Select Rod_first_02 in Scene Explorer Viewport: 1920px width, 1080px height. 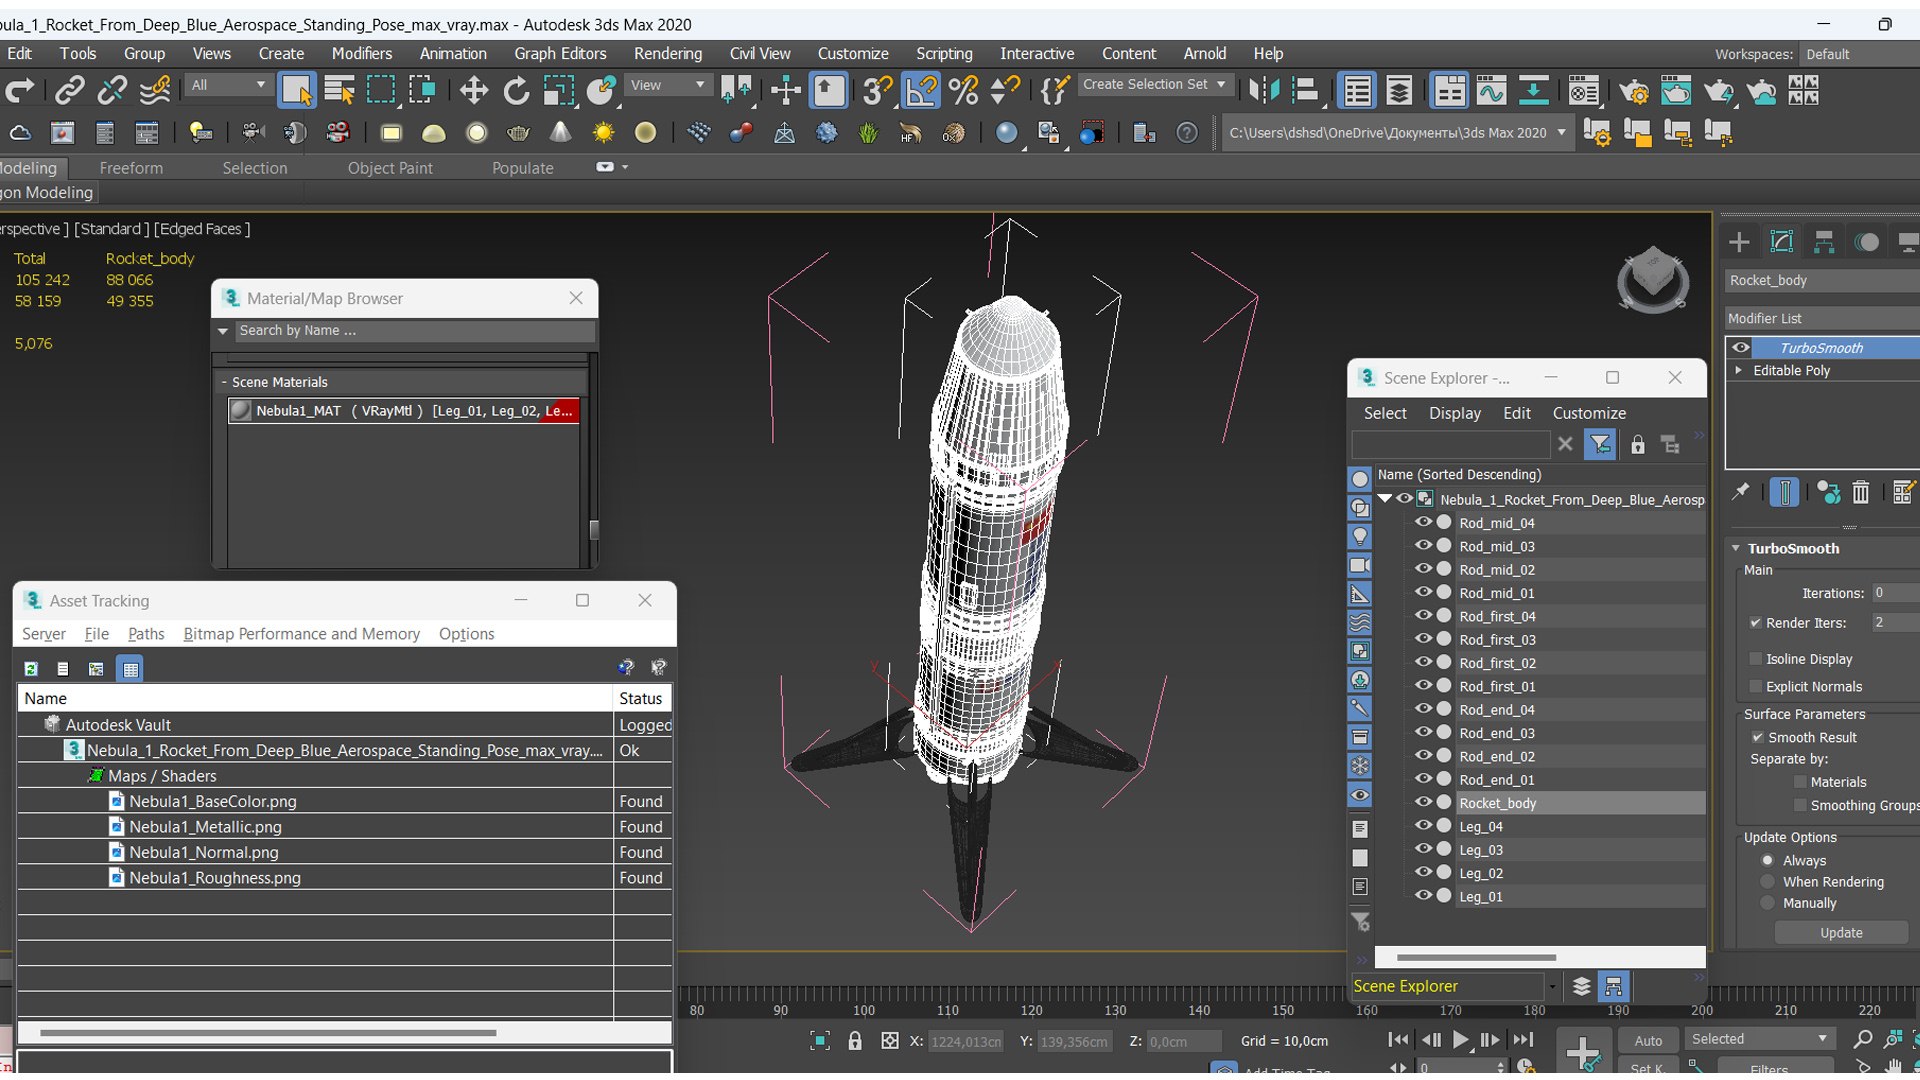click(1497, 662)
